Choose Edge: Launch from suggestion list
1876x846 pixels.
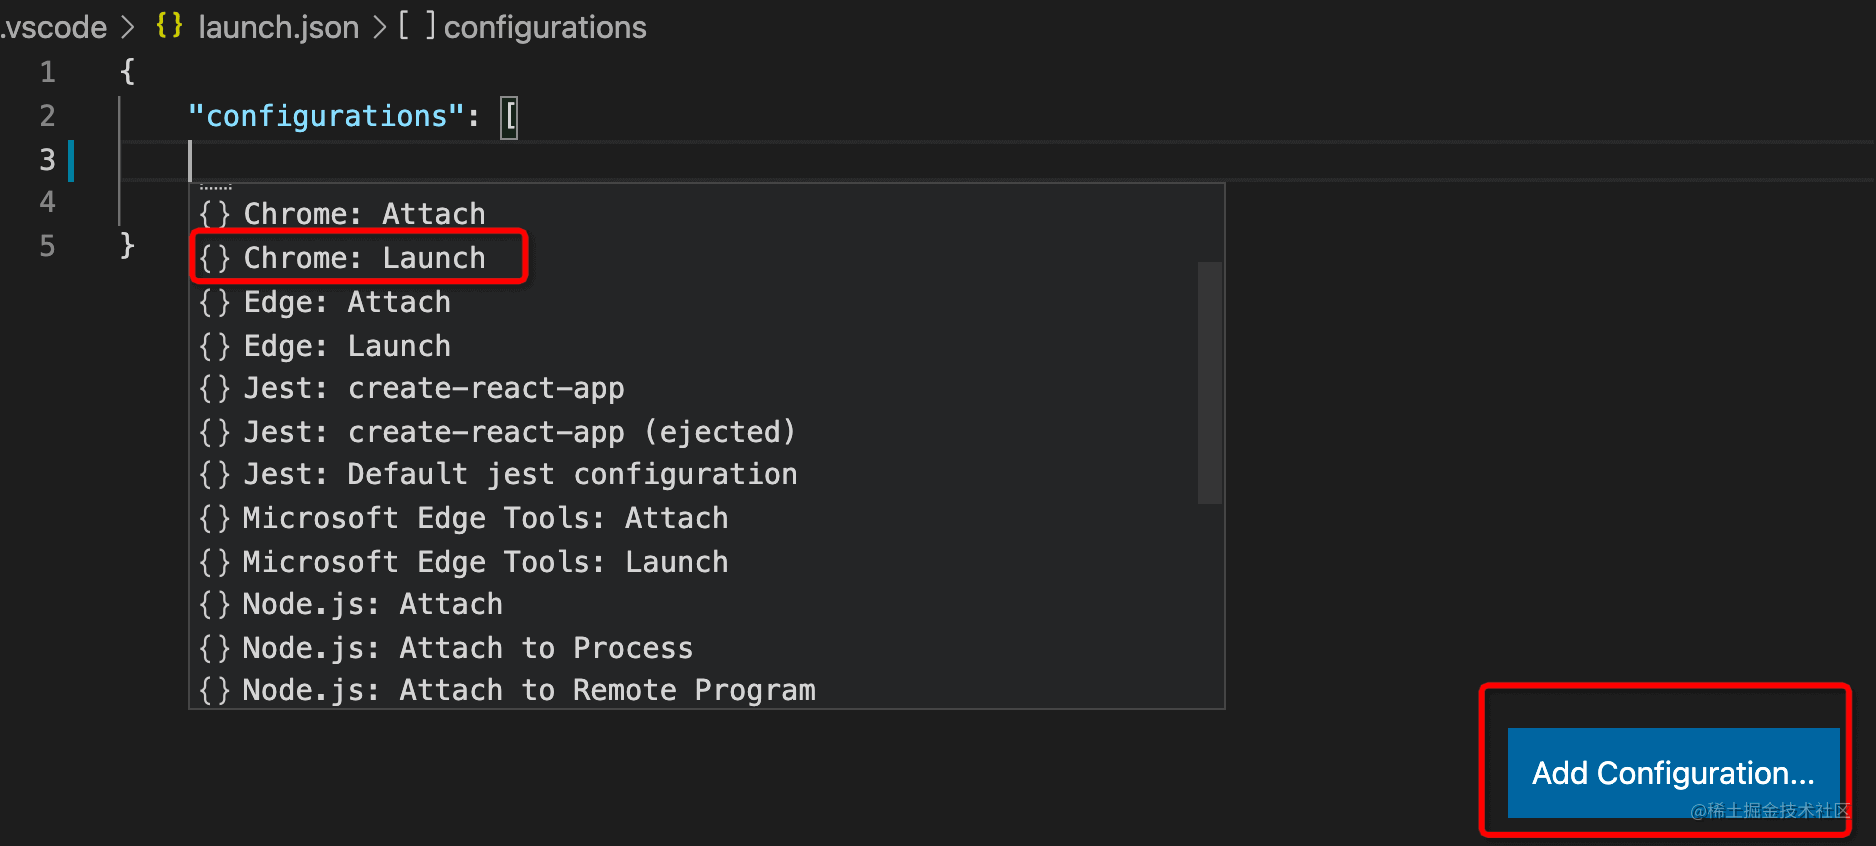tap(347, 346)
